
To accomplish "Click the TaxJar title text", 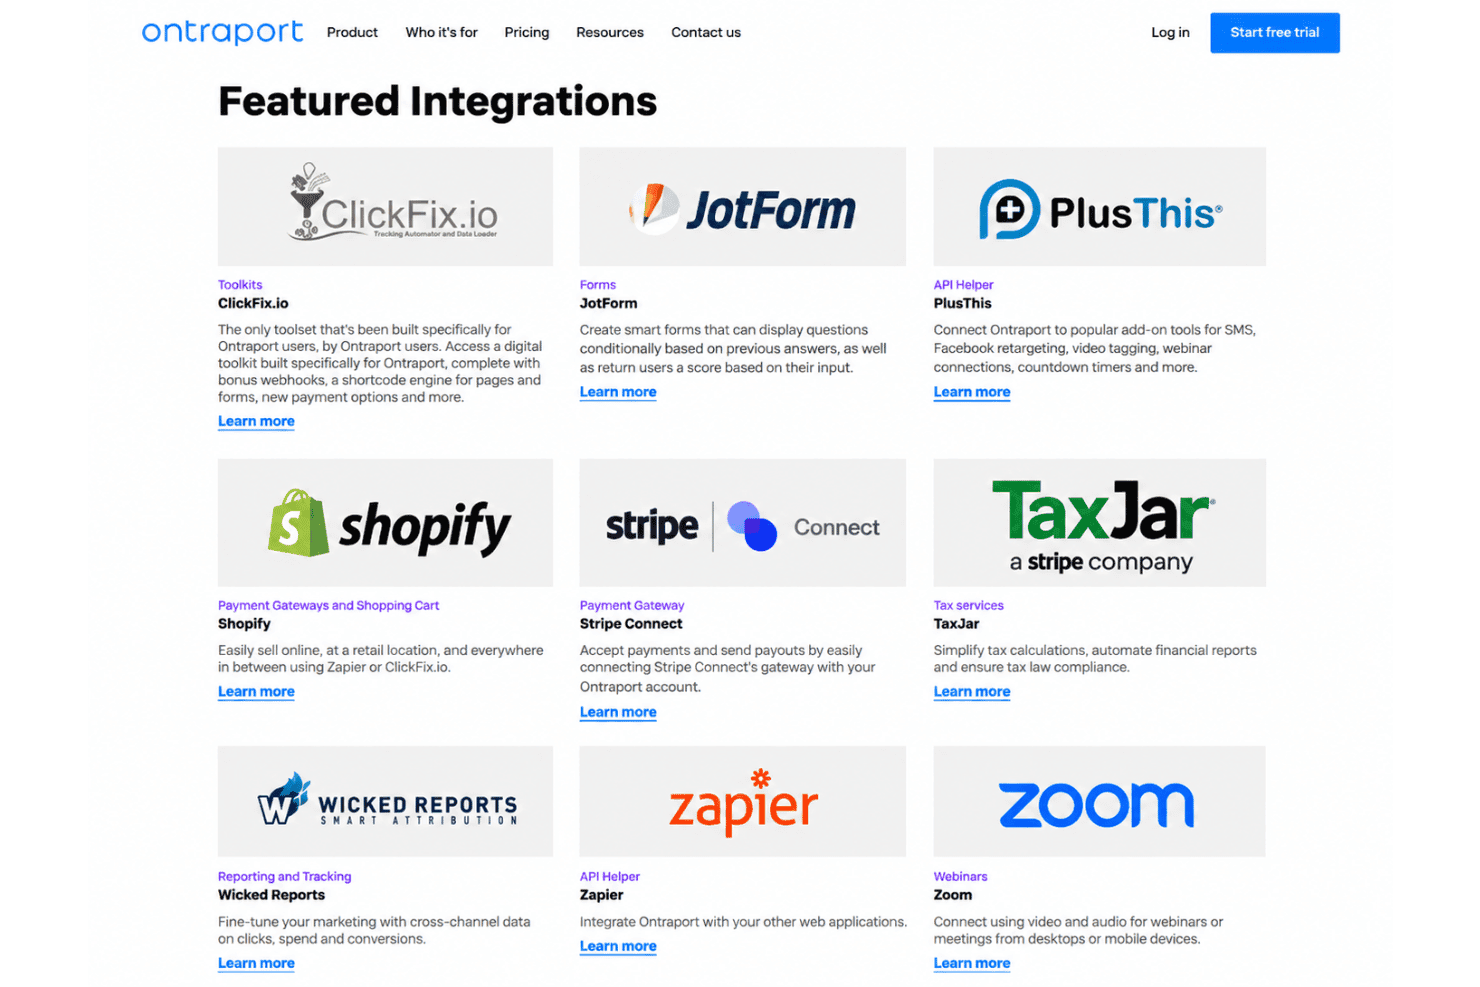I will pyautogui.click(x=956, y=624).
